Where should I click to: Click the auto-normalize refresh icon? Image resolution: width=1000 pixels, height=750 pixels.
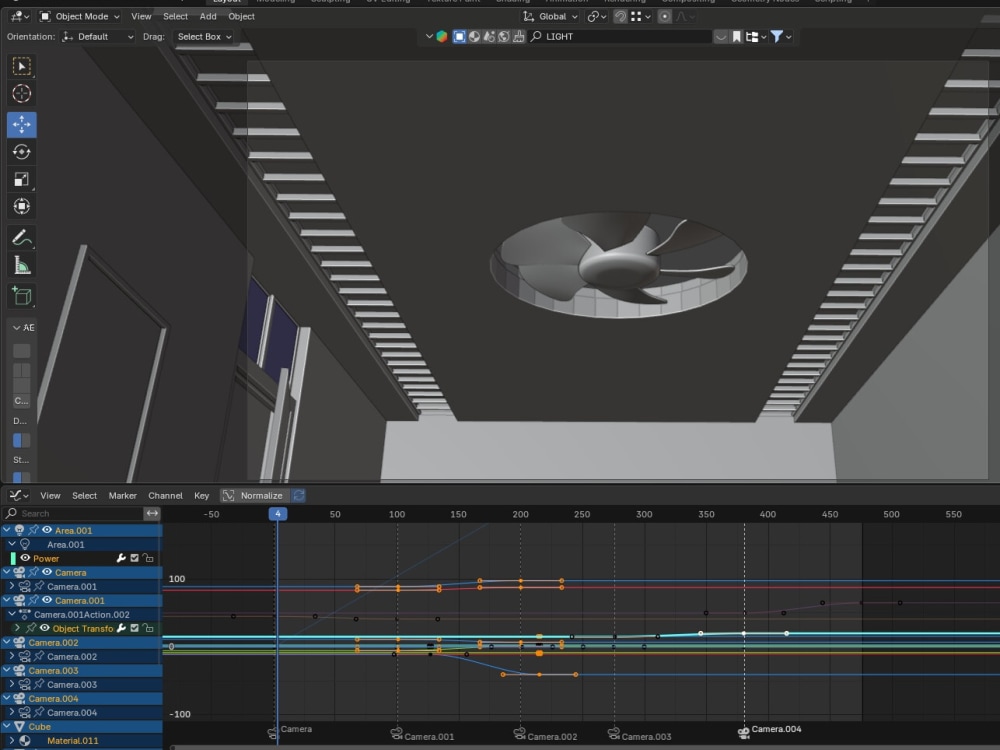298,496
